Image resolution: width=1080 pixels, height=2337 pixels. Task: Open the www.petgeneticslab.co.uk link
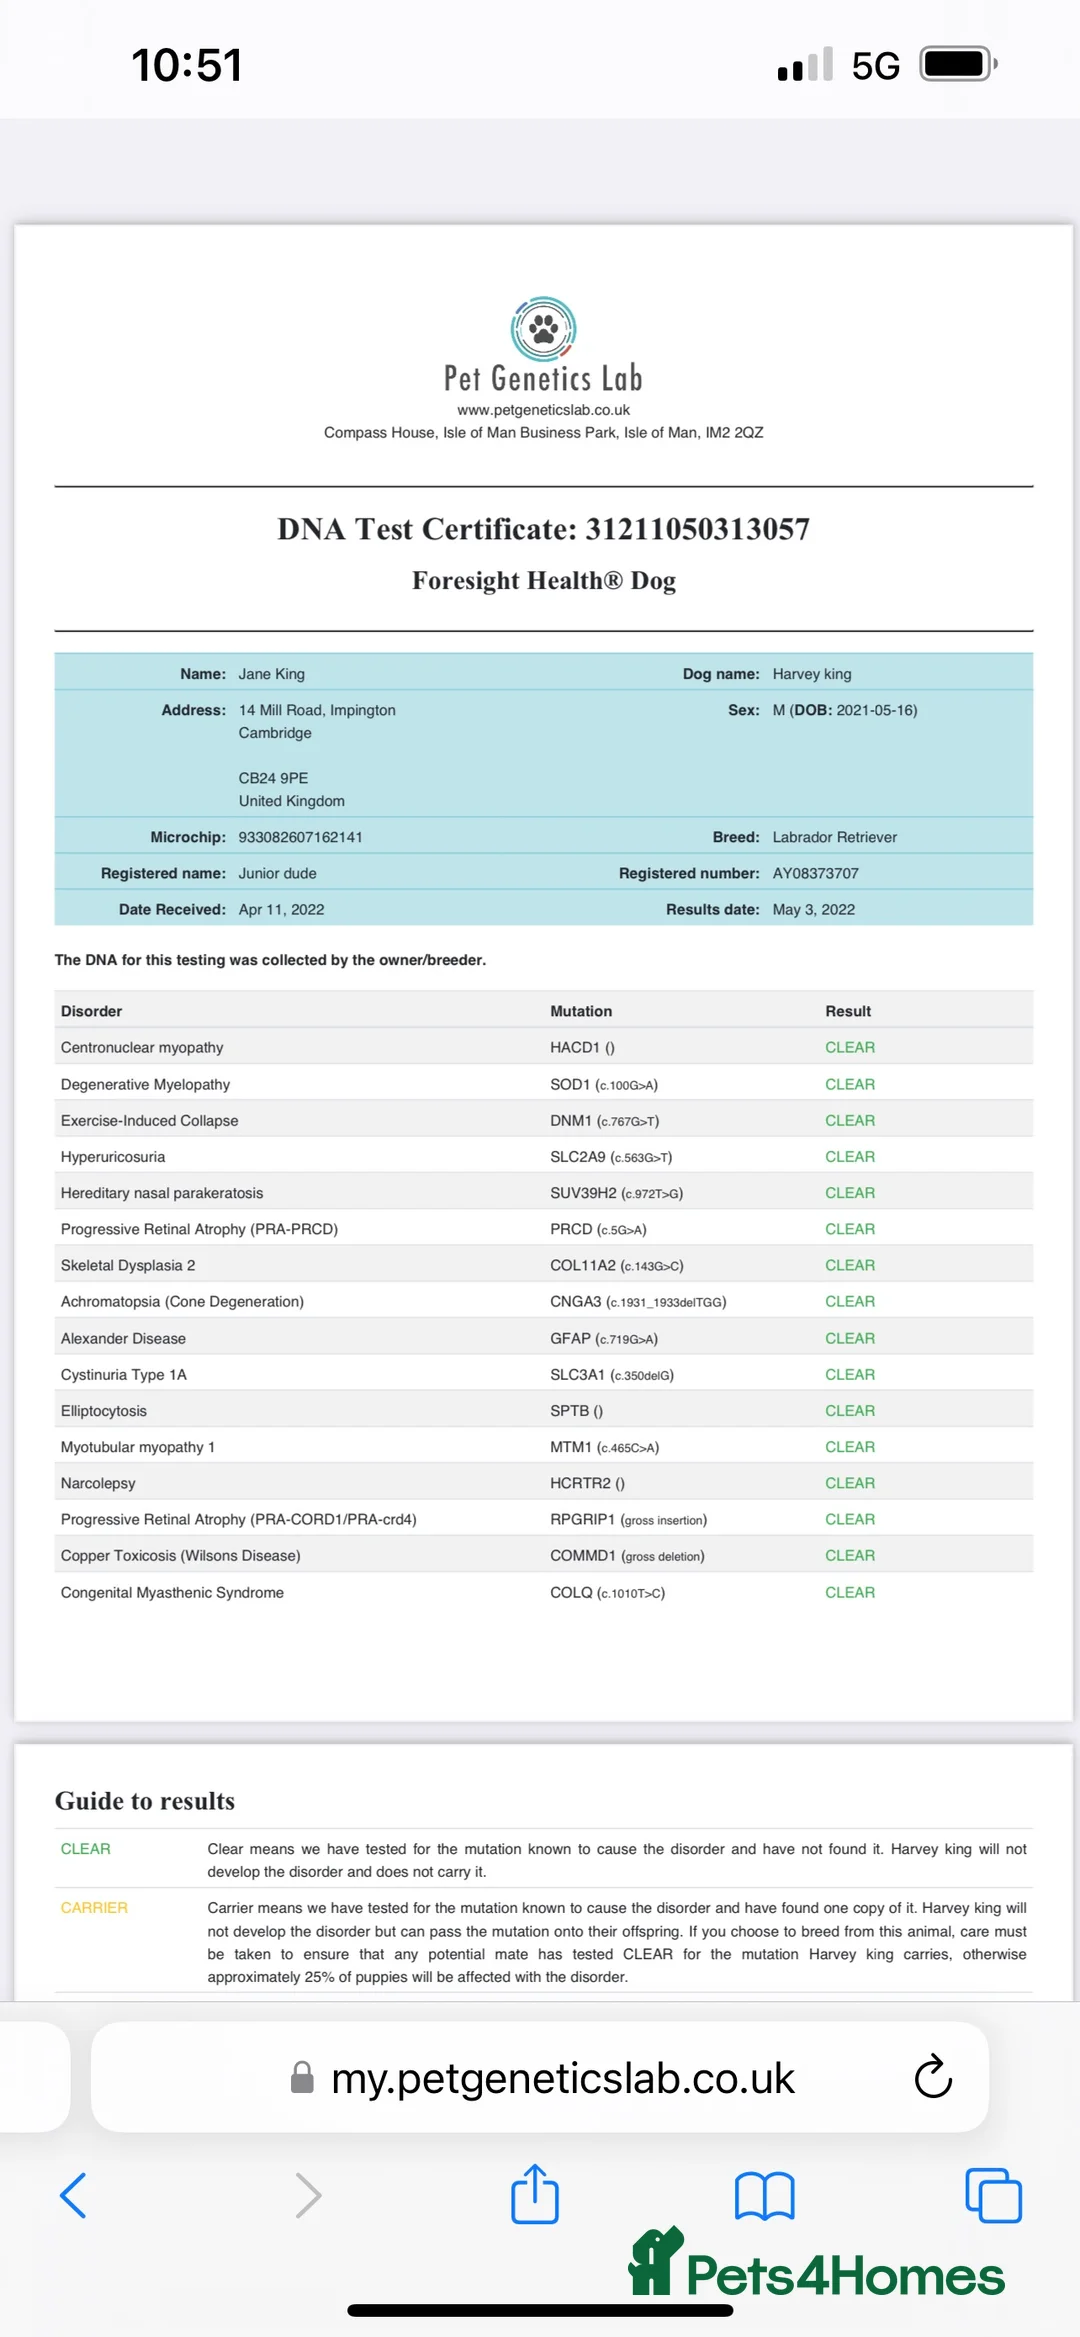tap(543, 410)
